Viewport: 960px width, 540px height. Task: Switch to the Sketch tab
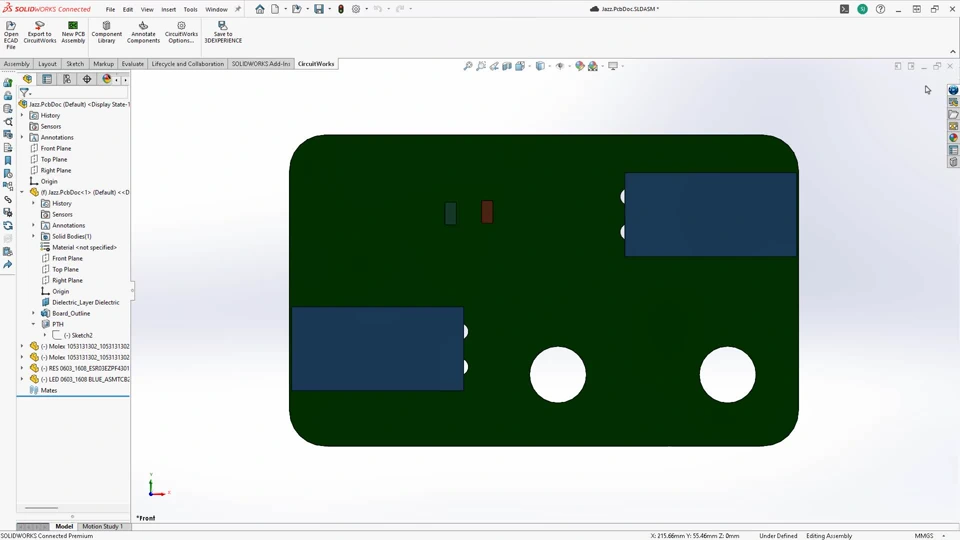(75, 64)
